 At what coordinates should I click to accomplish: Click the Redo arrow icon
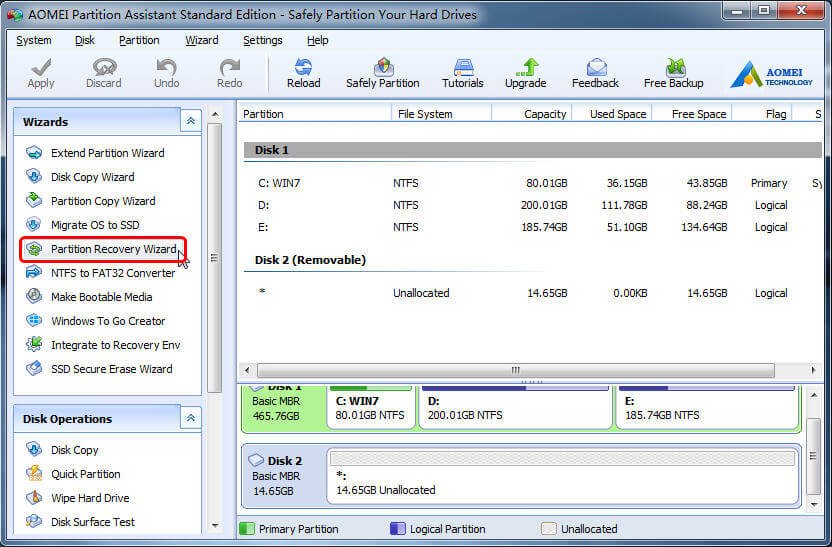[229, 67]
